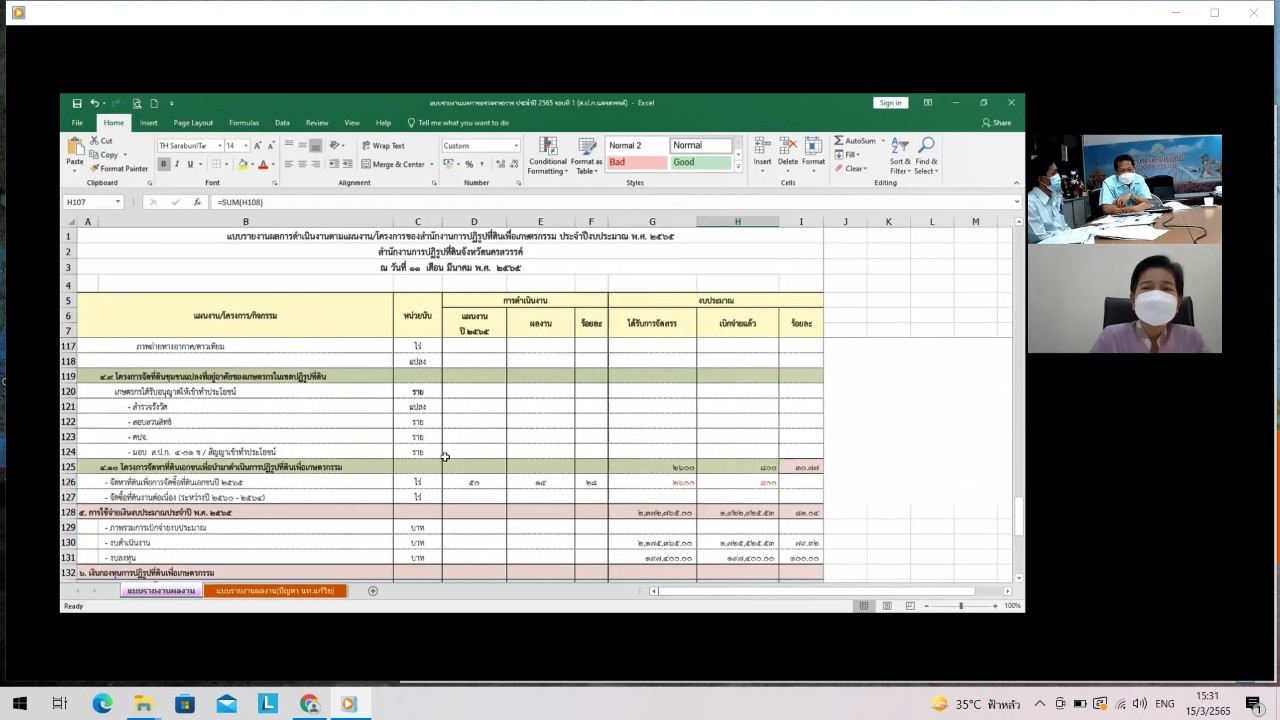Click the Save icon in Quick Access Toolbar
The image size is (1280, 720).
77,103
